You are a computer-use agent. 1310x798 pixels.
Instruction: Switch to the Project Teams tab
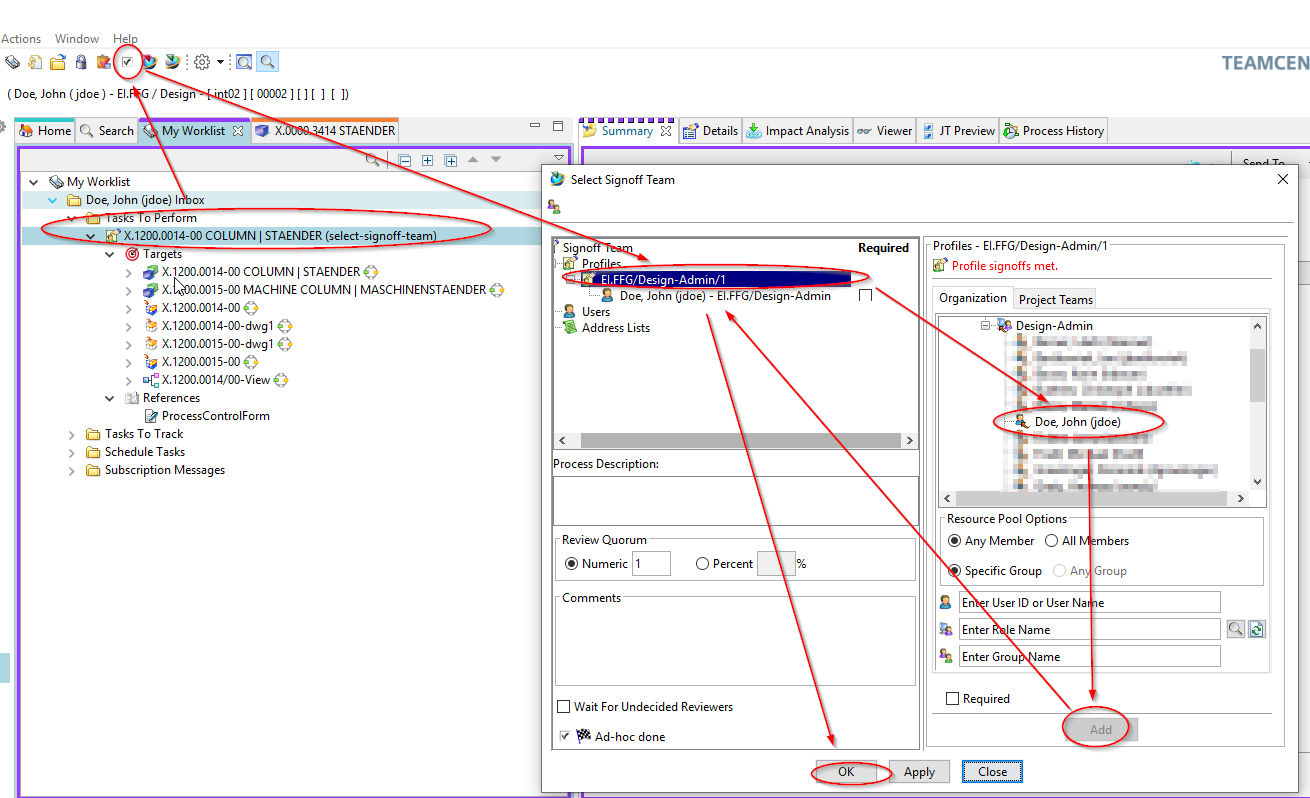tap(1055, 299)
